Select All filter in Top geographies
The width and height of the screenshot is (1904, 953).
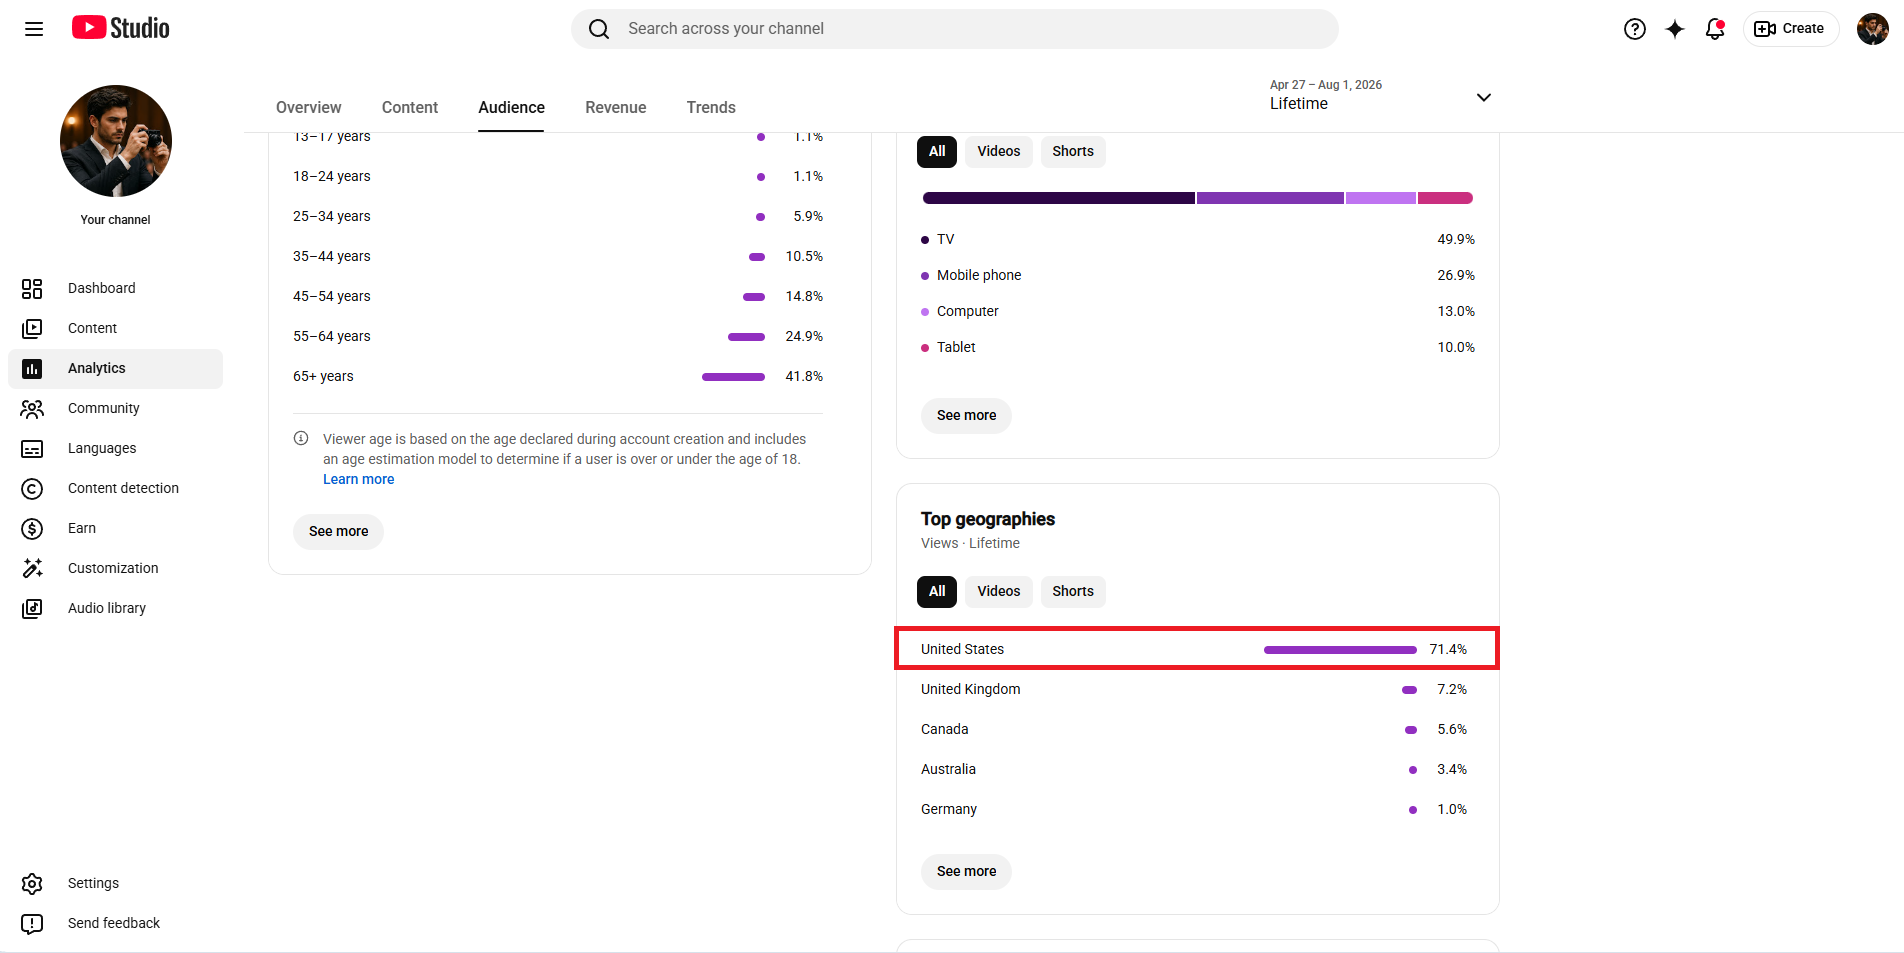(x=937, y=592)
